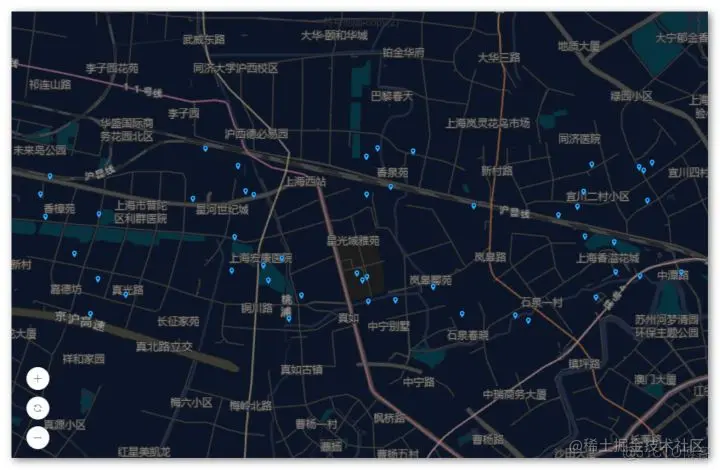
Task: Click the 沪西德必易园 label
Action: [256, 134]
